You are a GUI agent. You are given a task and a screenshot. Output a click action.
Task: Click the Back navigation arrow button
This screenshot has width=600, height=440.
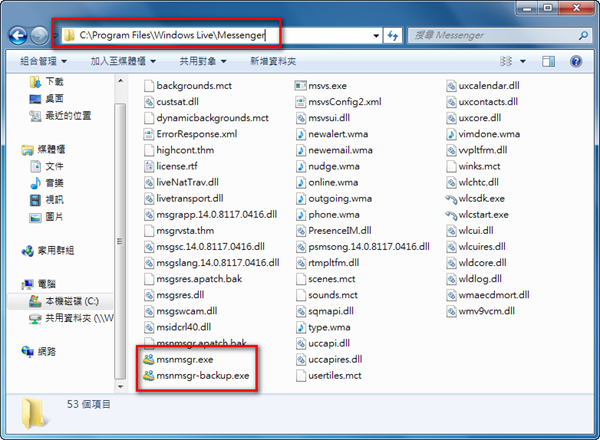coord(18,36)
